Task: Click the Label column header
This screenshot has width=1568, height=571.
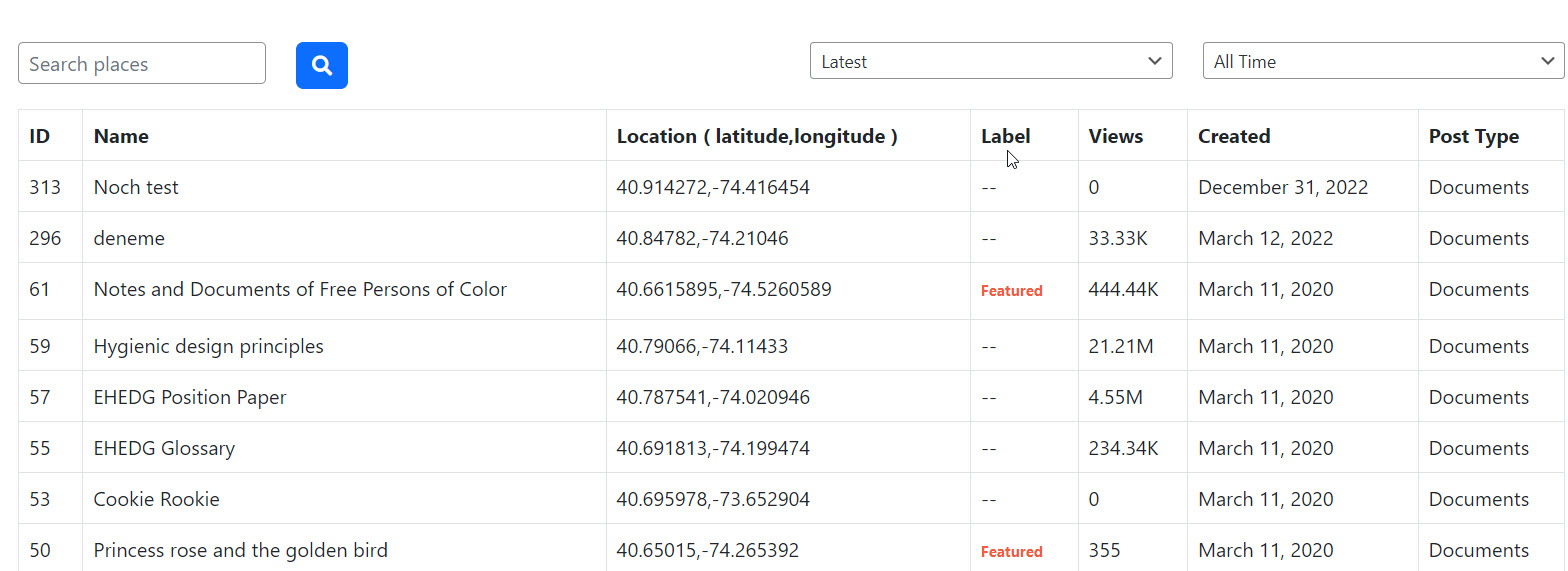Action: pos(1005,136)
